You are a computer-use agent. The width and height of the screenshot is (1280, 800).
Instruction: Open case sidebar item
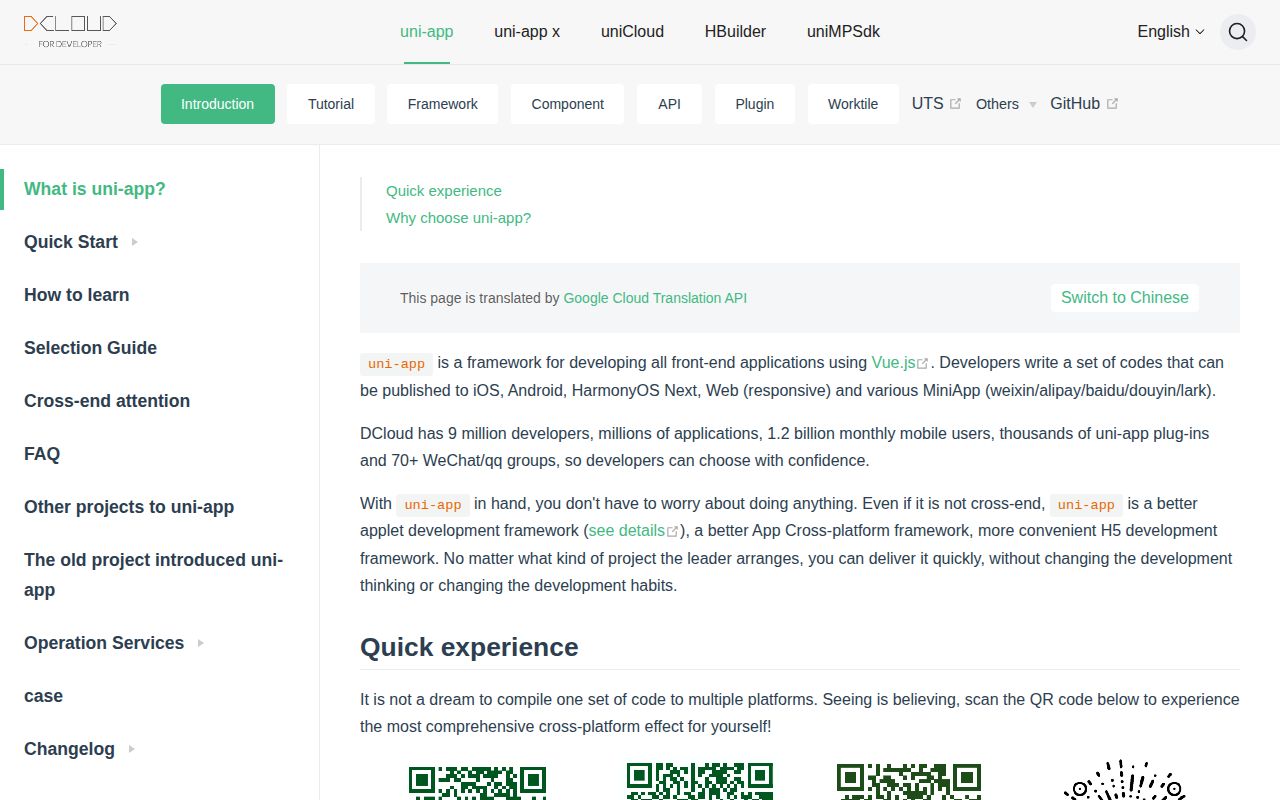coord(43,696)
